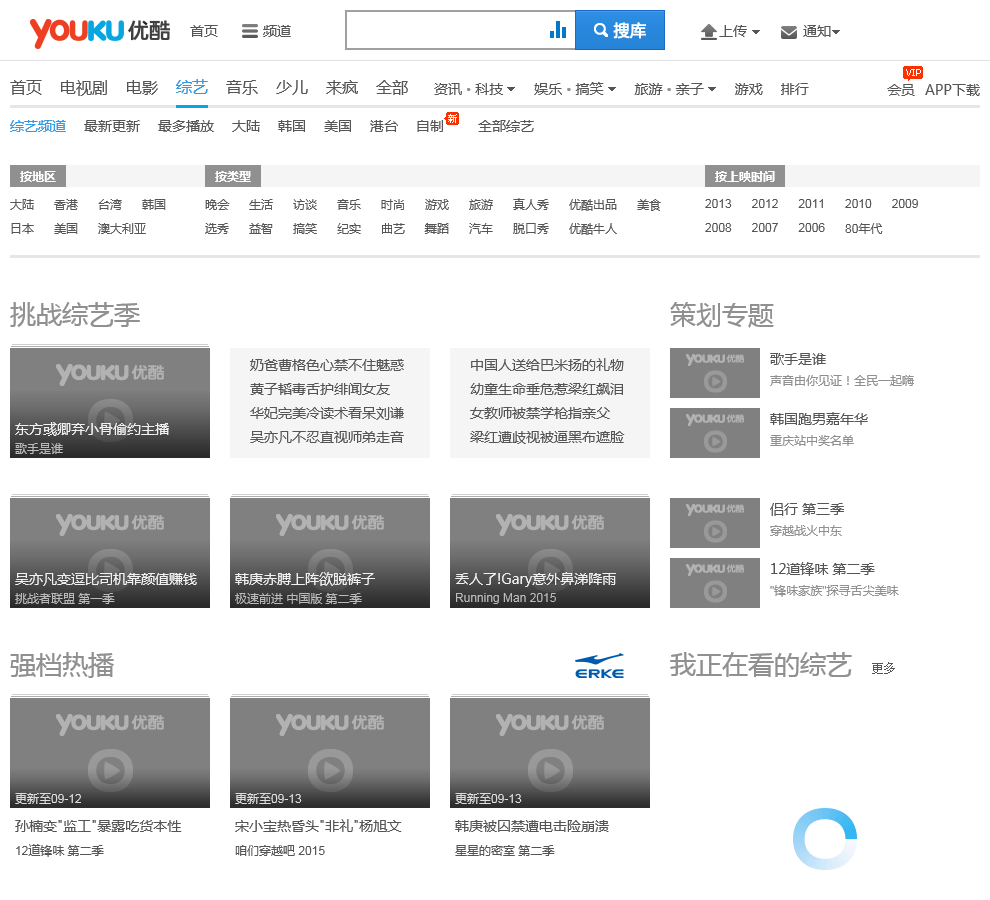Select the 少儿 navigation tab
This screenshot has height=900, width=990.
pyautogui.click(x=292, y=88)
